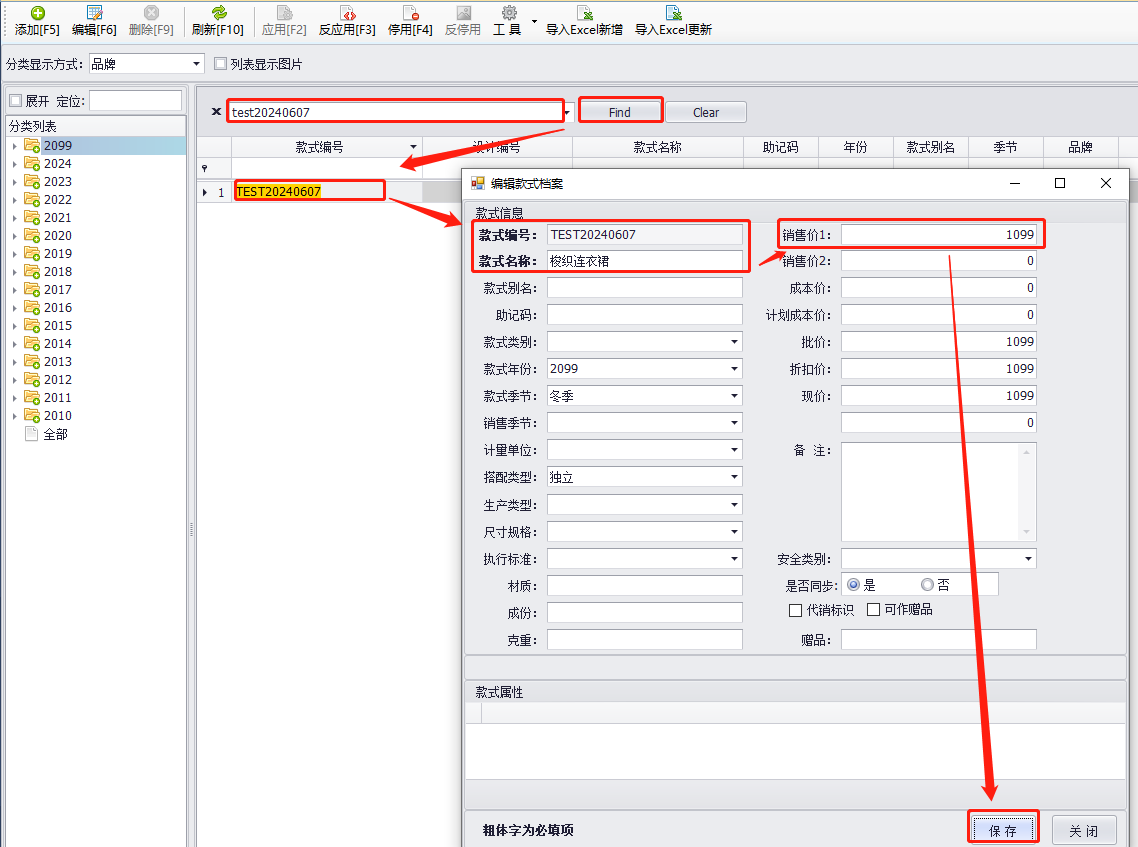This screenshot has height=847, width=1138.
Task: Click the Clear button
Action: pyautogui.click(x=705, y=112)
